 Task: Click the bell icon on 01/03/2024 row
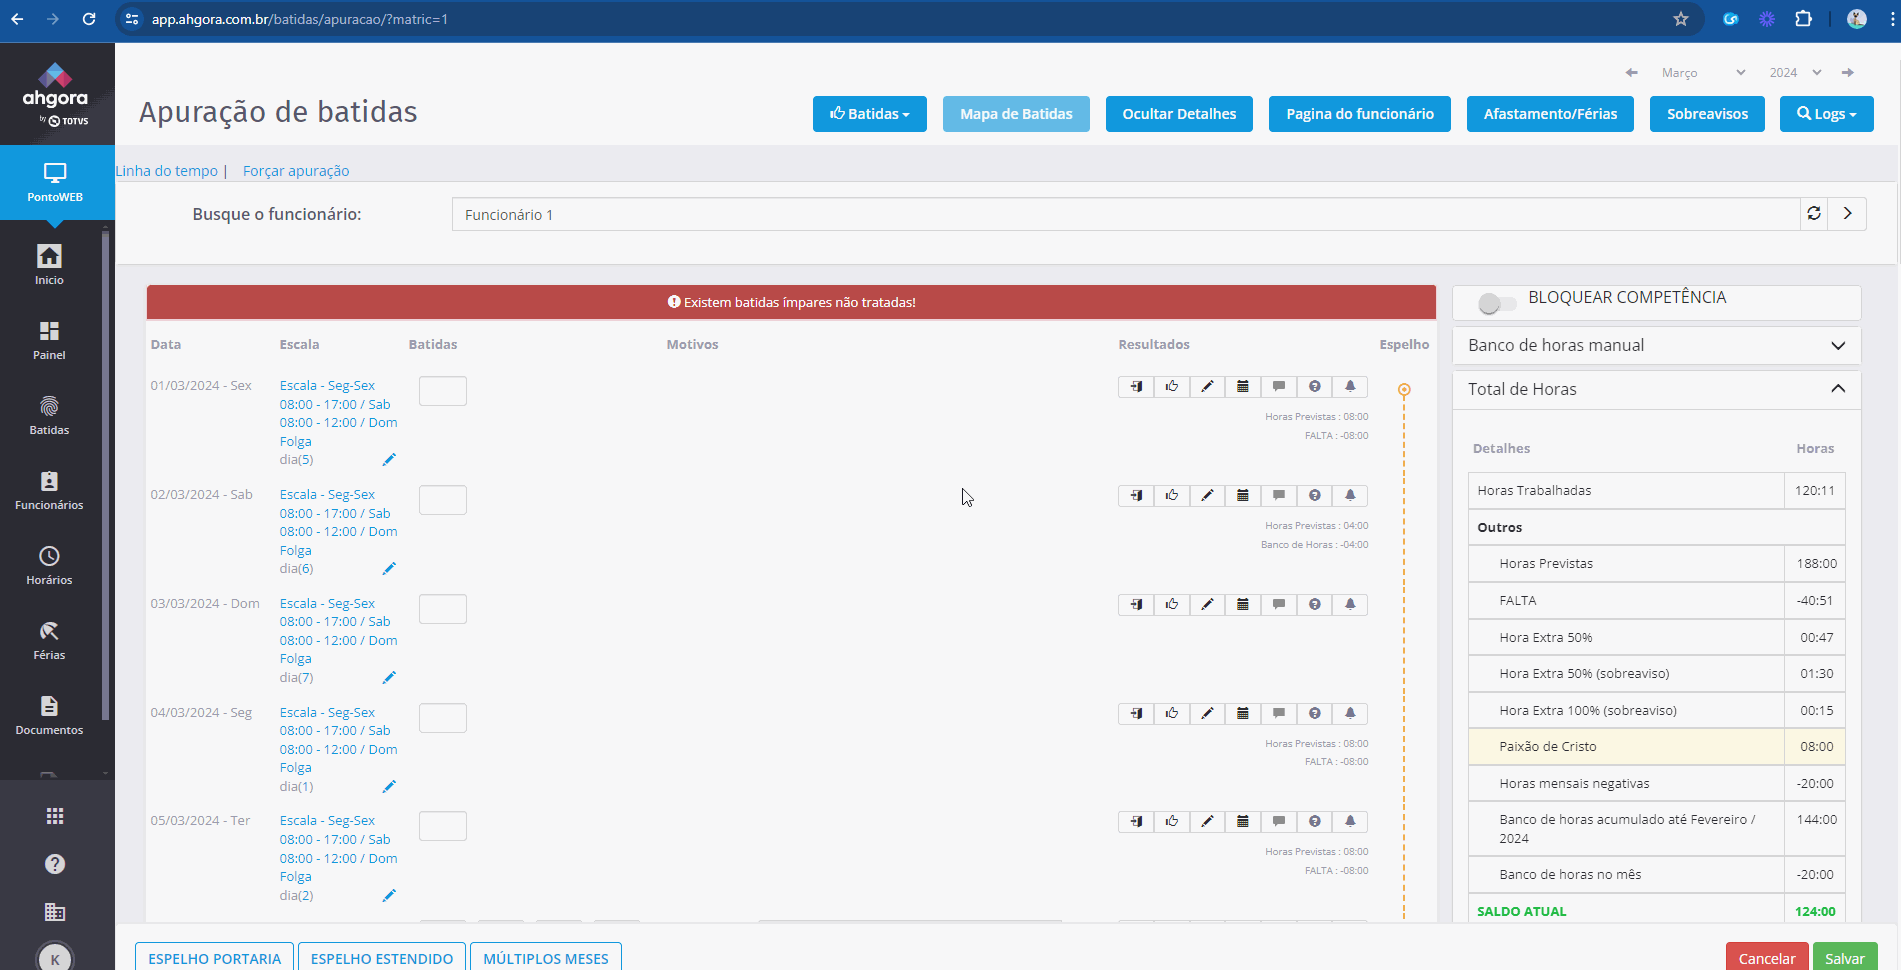(x=1350, y=387)
